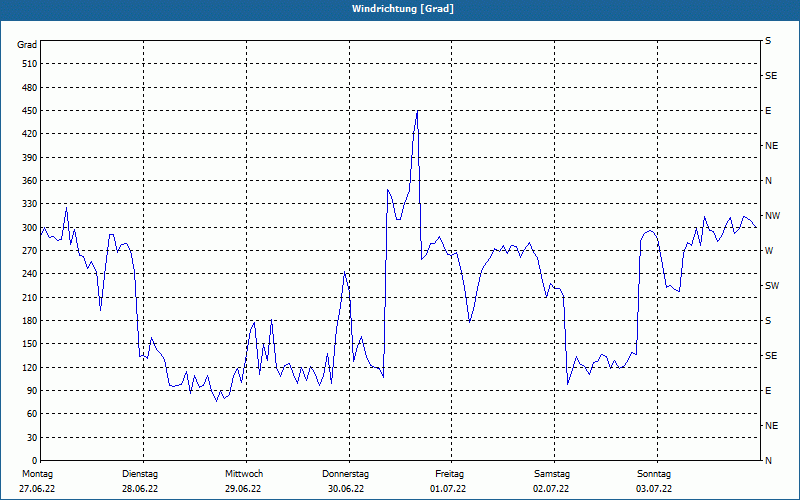Viewport: 800px width, 500px height.
Task: Click the y-axis value "390"
Action: coord(30,158)
